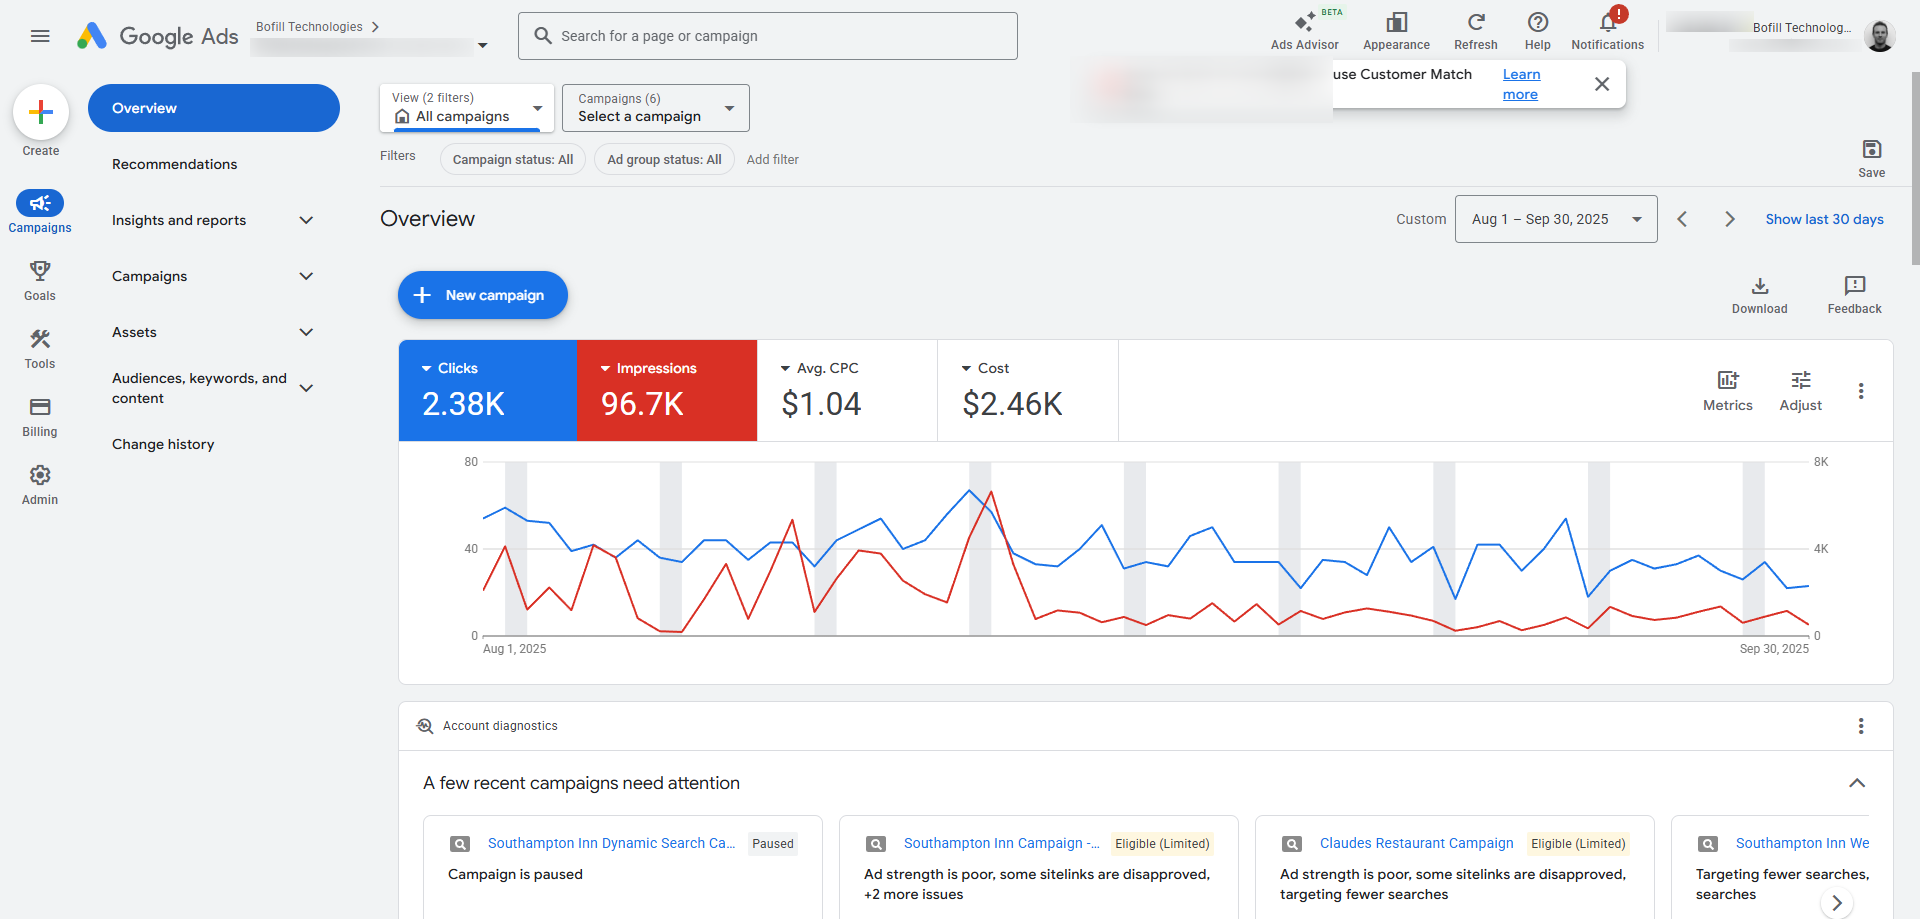Screen dimensions: 1920x919
Task: Open Southampton Inn Campaign Eligible (Limited) link
Action: (x=1001, y=843)
